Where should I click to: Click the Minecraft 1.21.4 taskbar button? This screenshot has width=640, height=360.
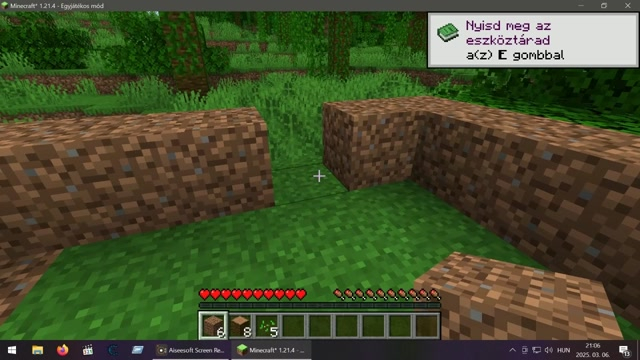(271, 350)
